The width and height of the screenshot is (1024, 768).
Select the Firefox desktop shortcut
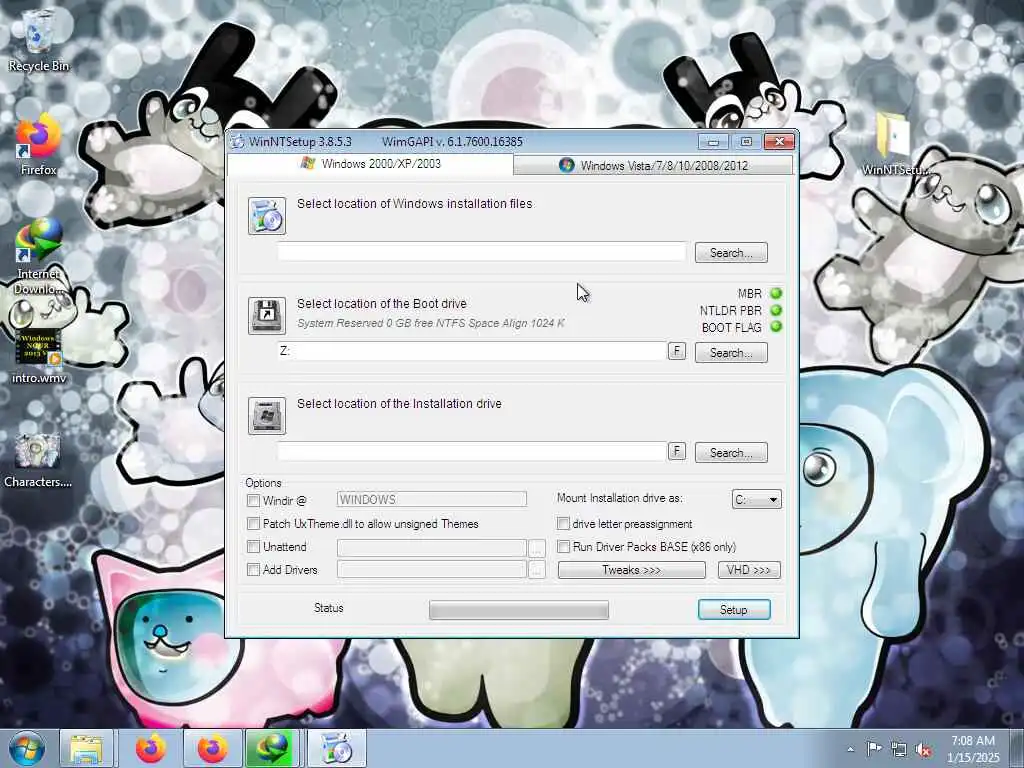tap(39, 144)
